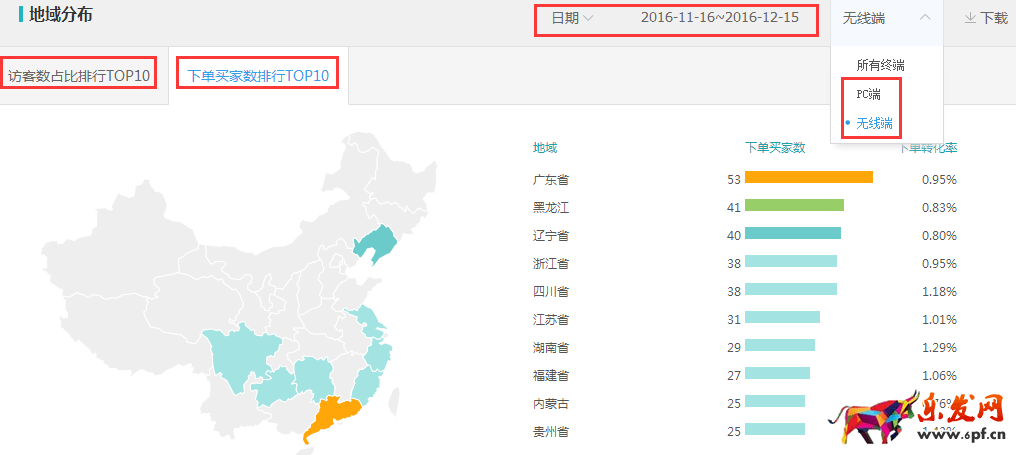Click the 内蒙古 bar
The width and height of the screenshot is (1016, 455).
pos(775,401)
